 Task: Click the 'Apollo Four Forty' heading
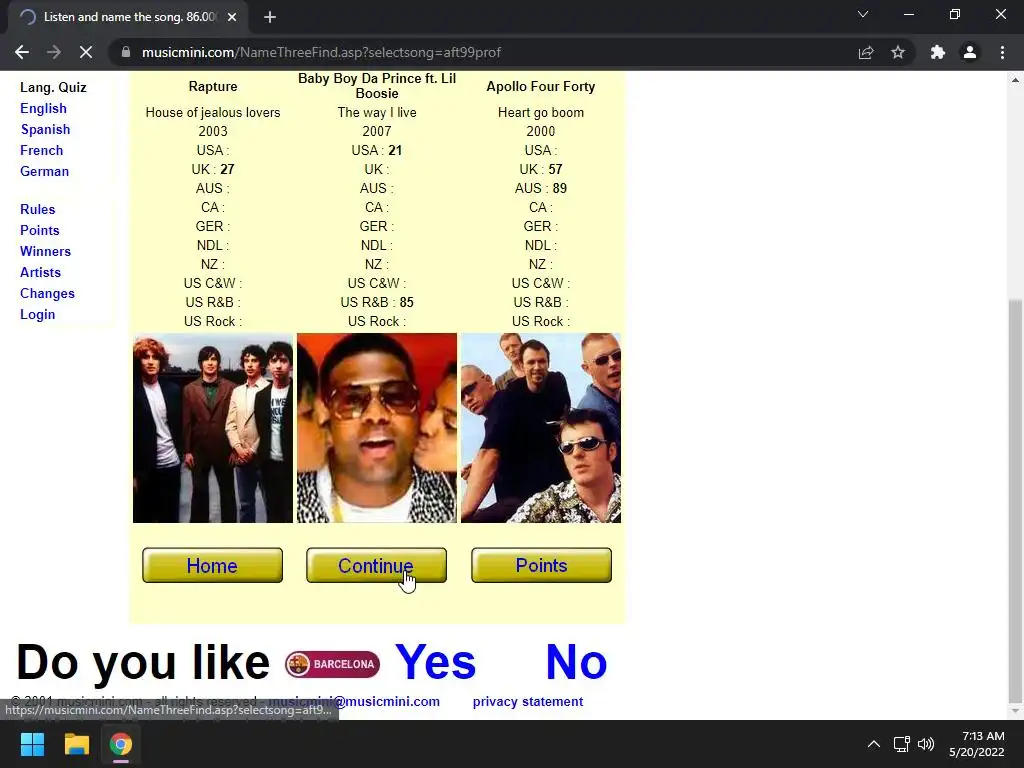[541, 87]
